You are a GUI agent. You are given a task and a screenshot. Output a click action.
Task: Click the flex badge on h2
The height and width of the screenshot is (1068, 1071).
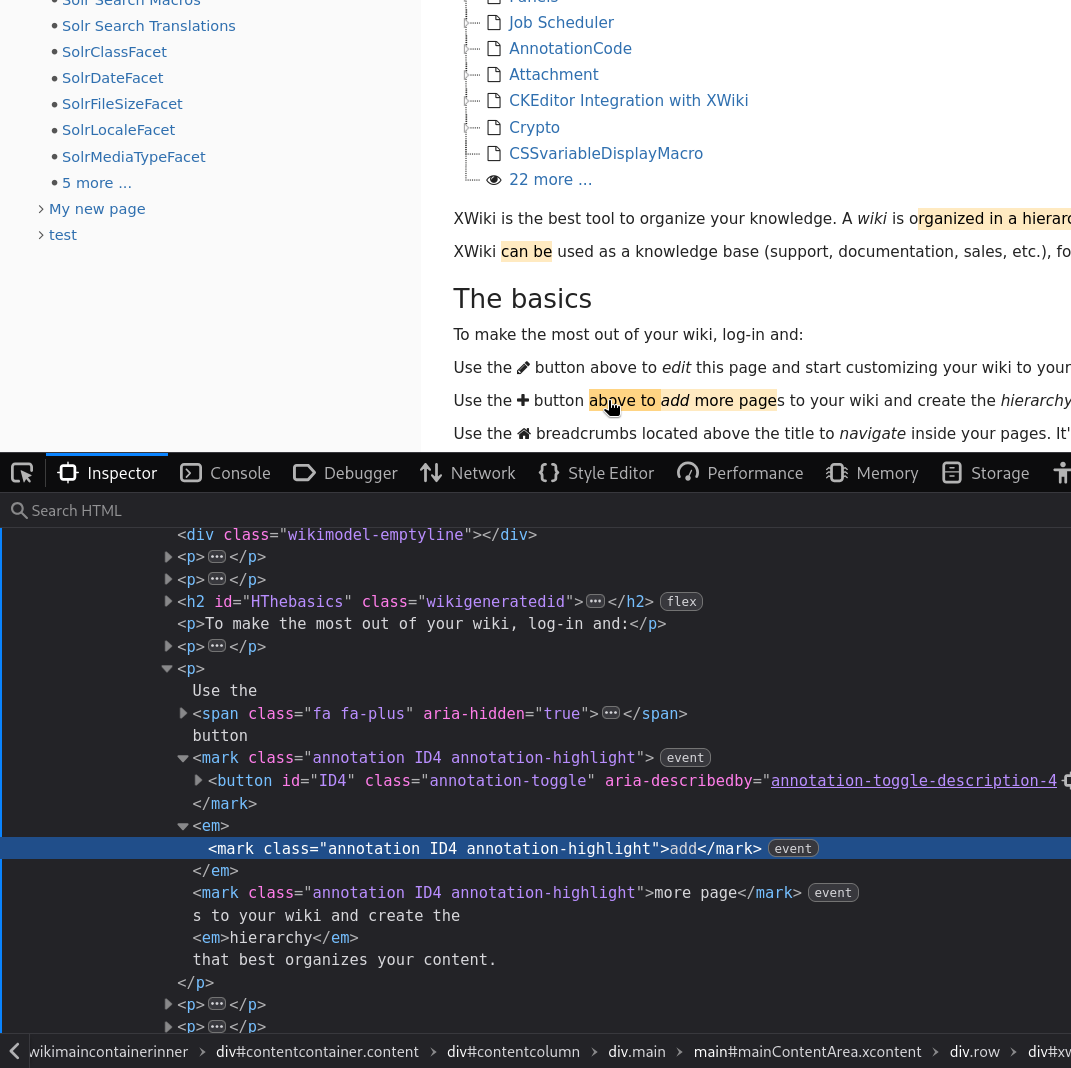coord(681,601)
